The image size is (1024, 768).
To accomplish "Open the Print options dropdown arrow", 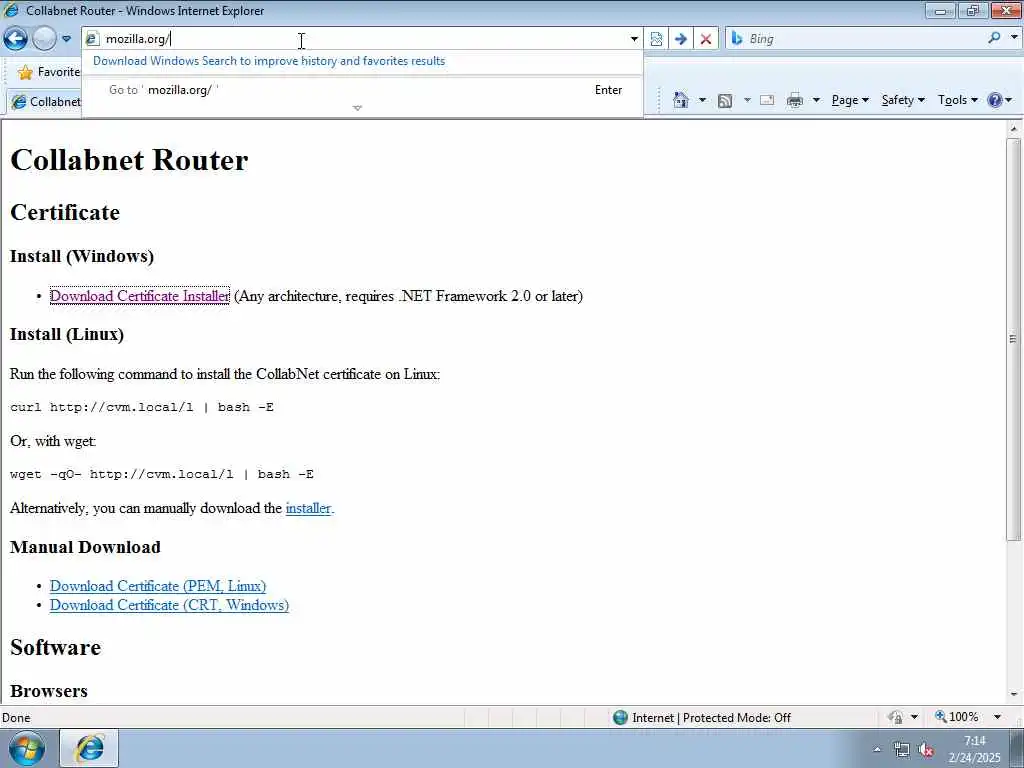I will click(x=816, y=100).
